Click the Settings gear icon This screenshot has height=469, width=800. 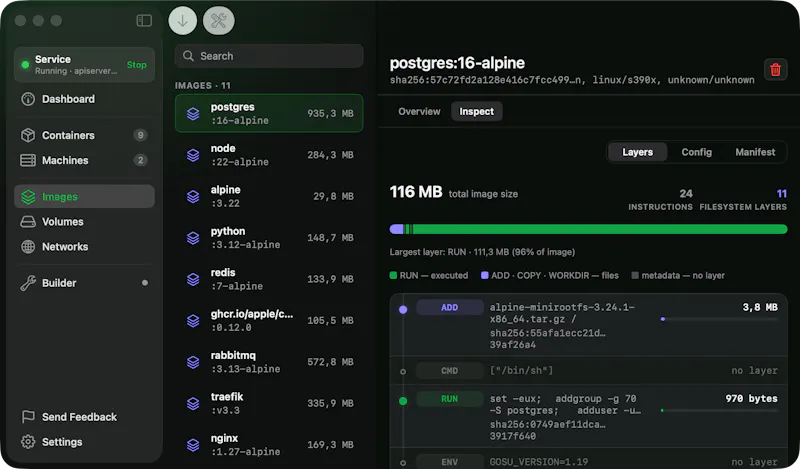tap(28, 442)
